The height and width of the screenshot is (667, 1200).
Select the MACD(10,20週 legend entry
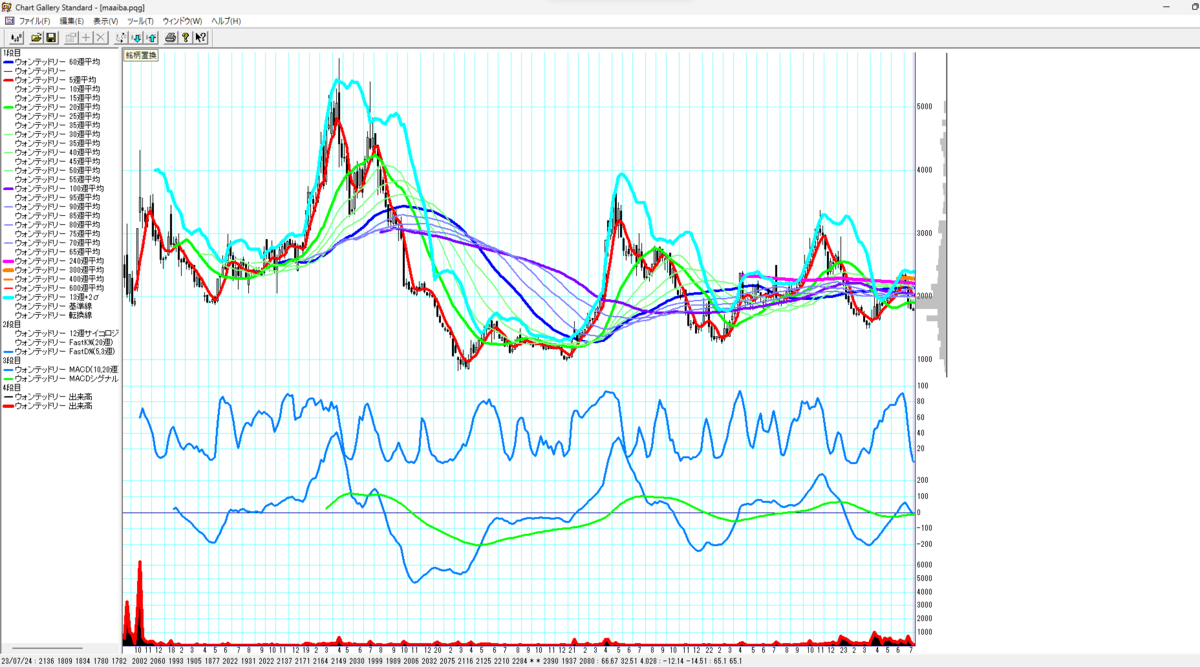tap(59, 370)
